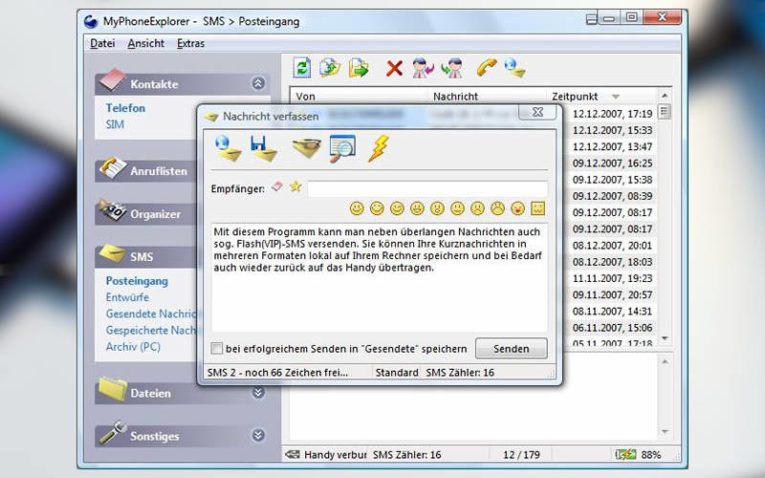Open the Ansicht menu
This screenshot has height=478, width=765.
point(146,43)
